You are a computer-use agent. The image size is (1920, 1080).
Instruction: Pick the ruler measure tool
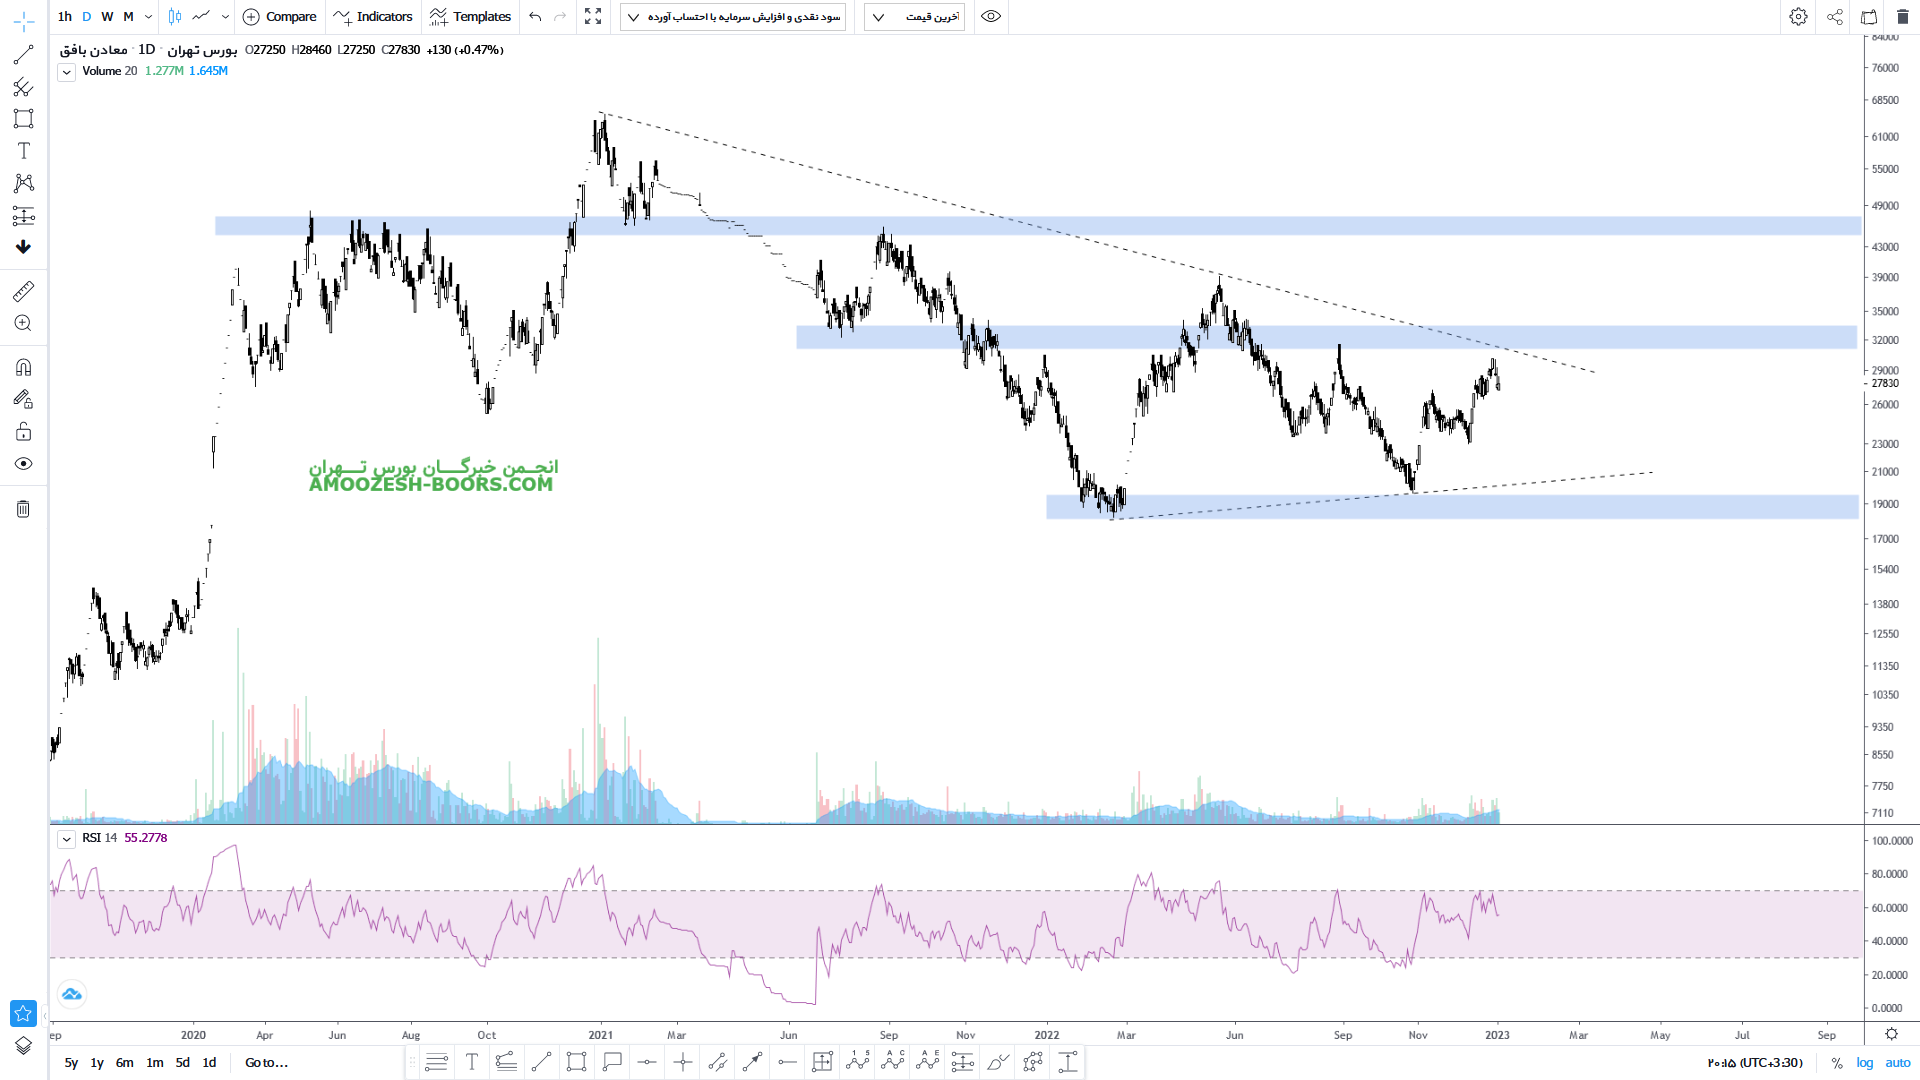coord(23,291)
